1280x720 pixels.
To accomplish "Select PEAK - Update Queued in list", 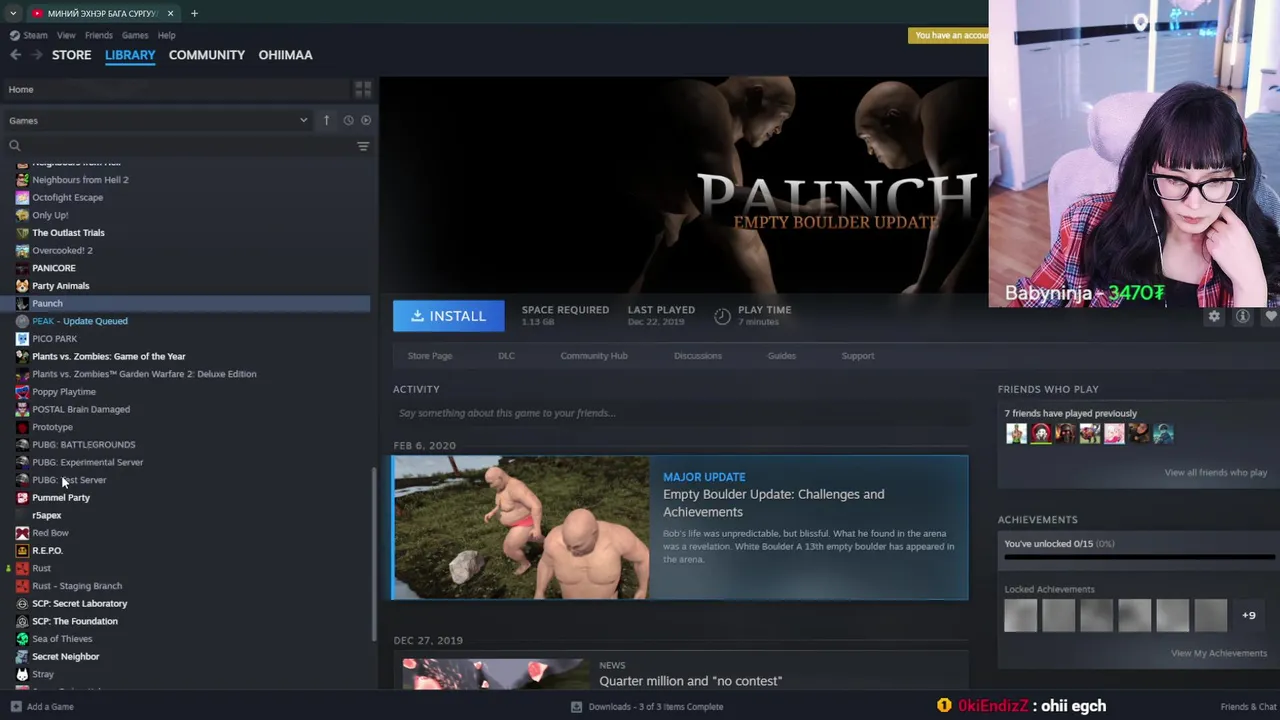I will coord(80,321).
